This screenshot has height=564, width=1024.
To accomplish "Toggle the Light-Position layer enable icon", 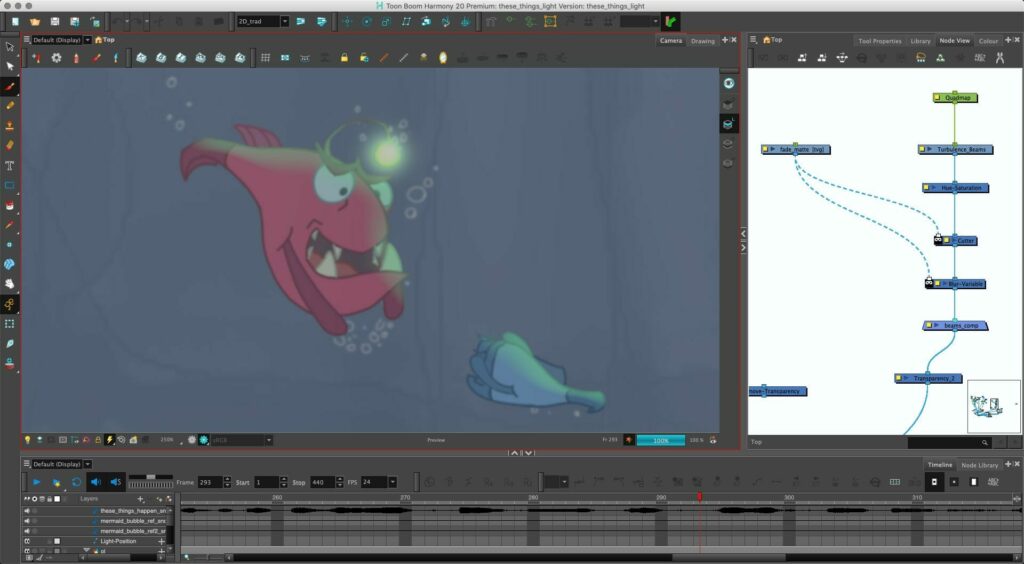I will (27, 541).
